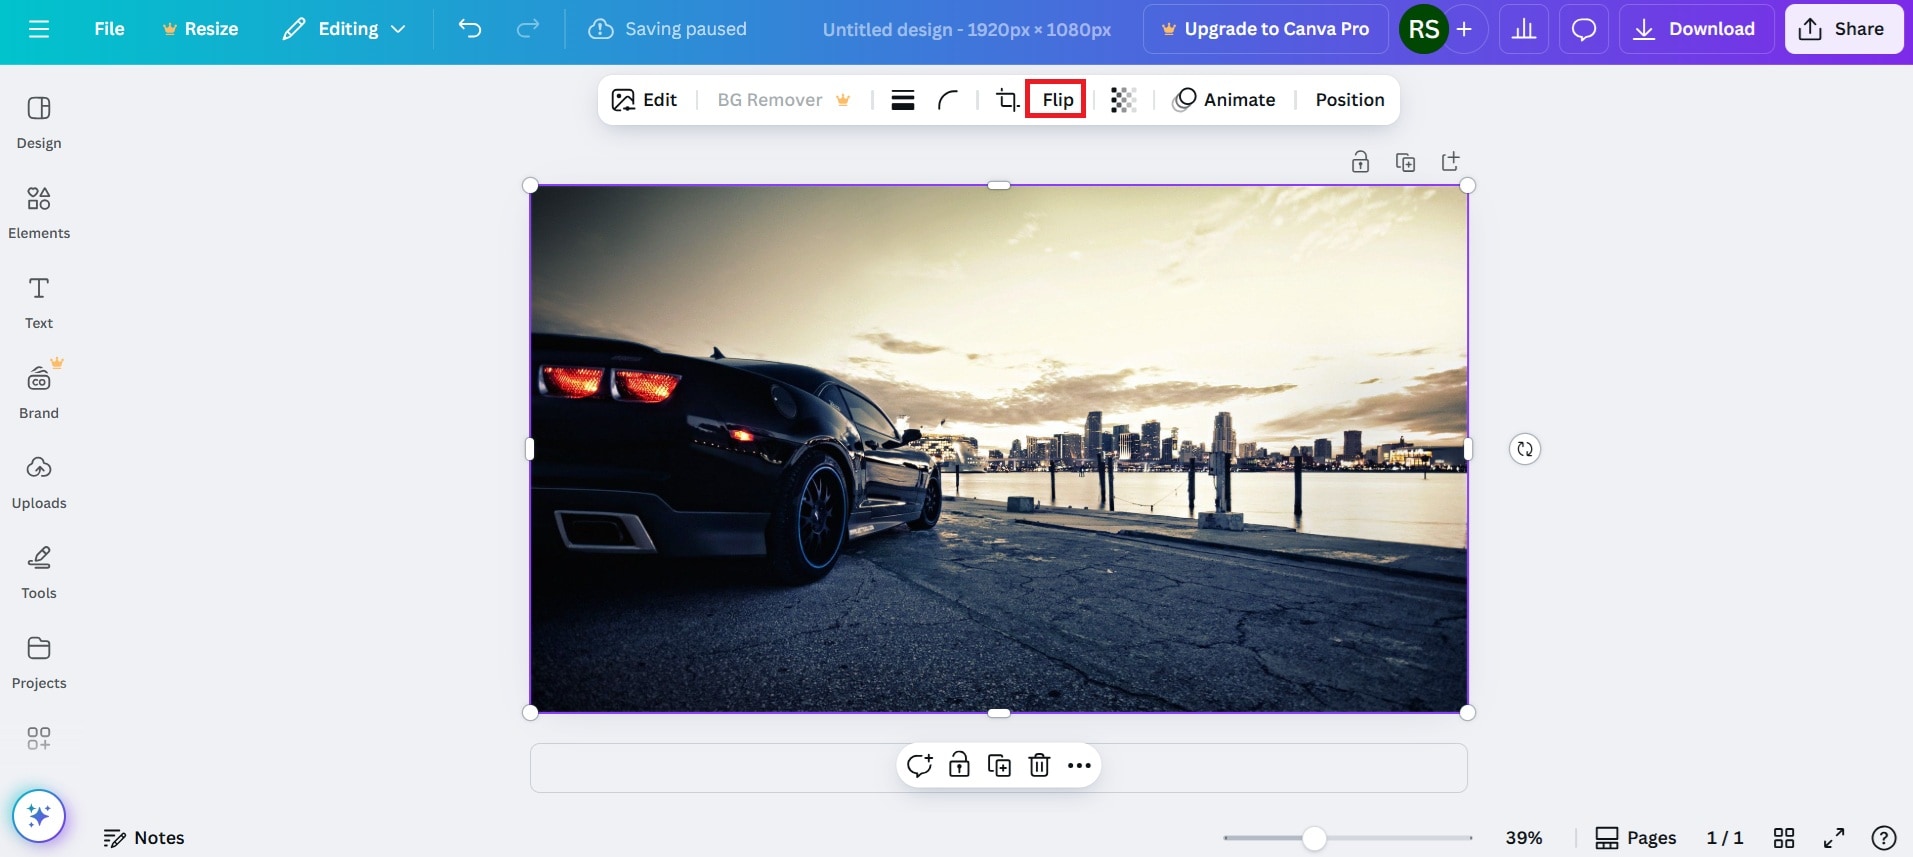This screenshot has width=1913, height=857.
Task: Click the 39% zoom level
Action: click(1524, 838)
